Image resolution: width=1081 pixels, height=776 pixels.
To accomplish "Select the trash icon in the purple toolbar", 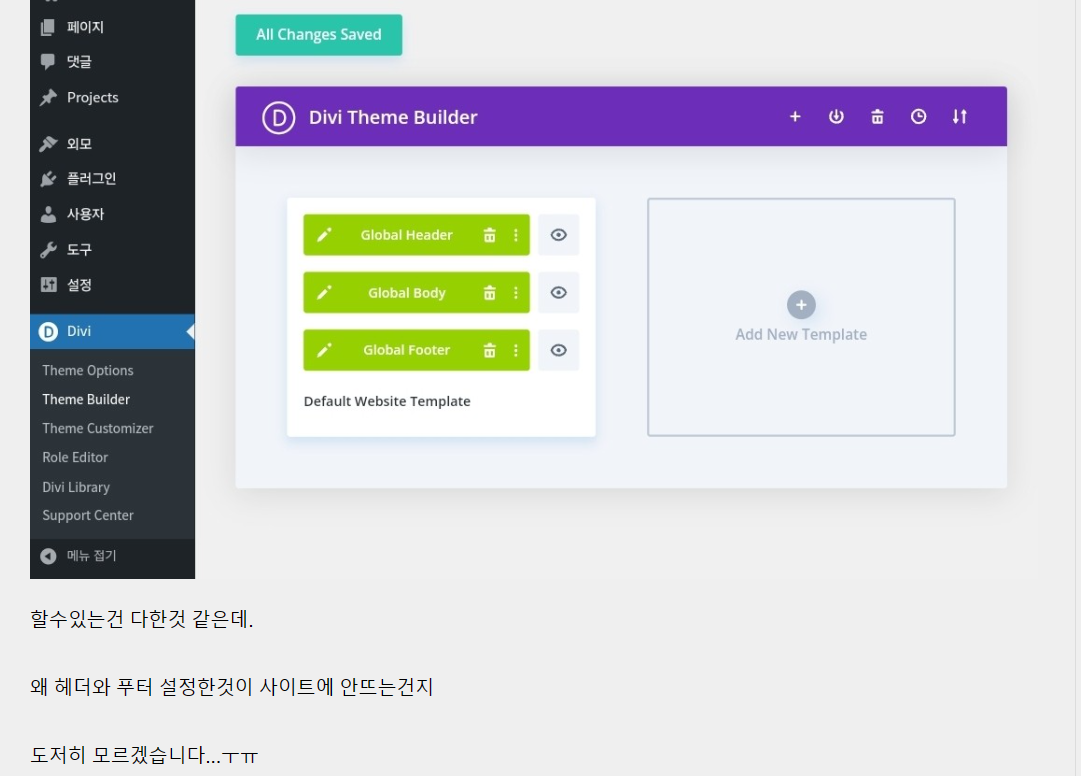I will pyautogui.click(x=877, y=116).
